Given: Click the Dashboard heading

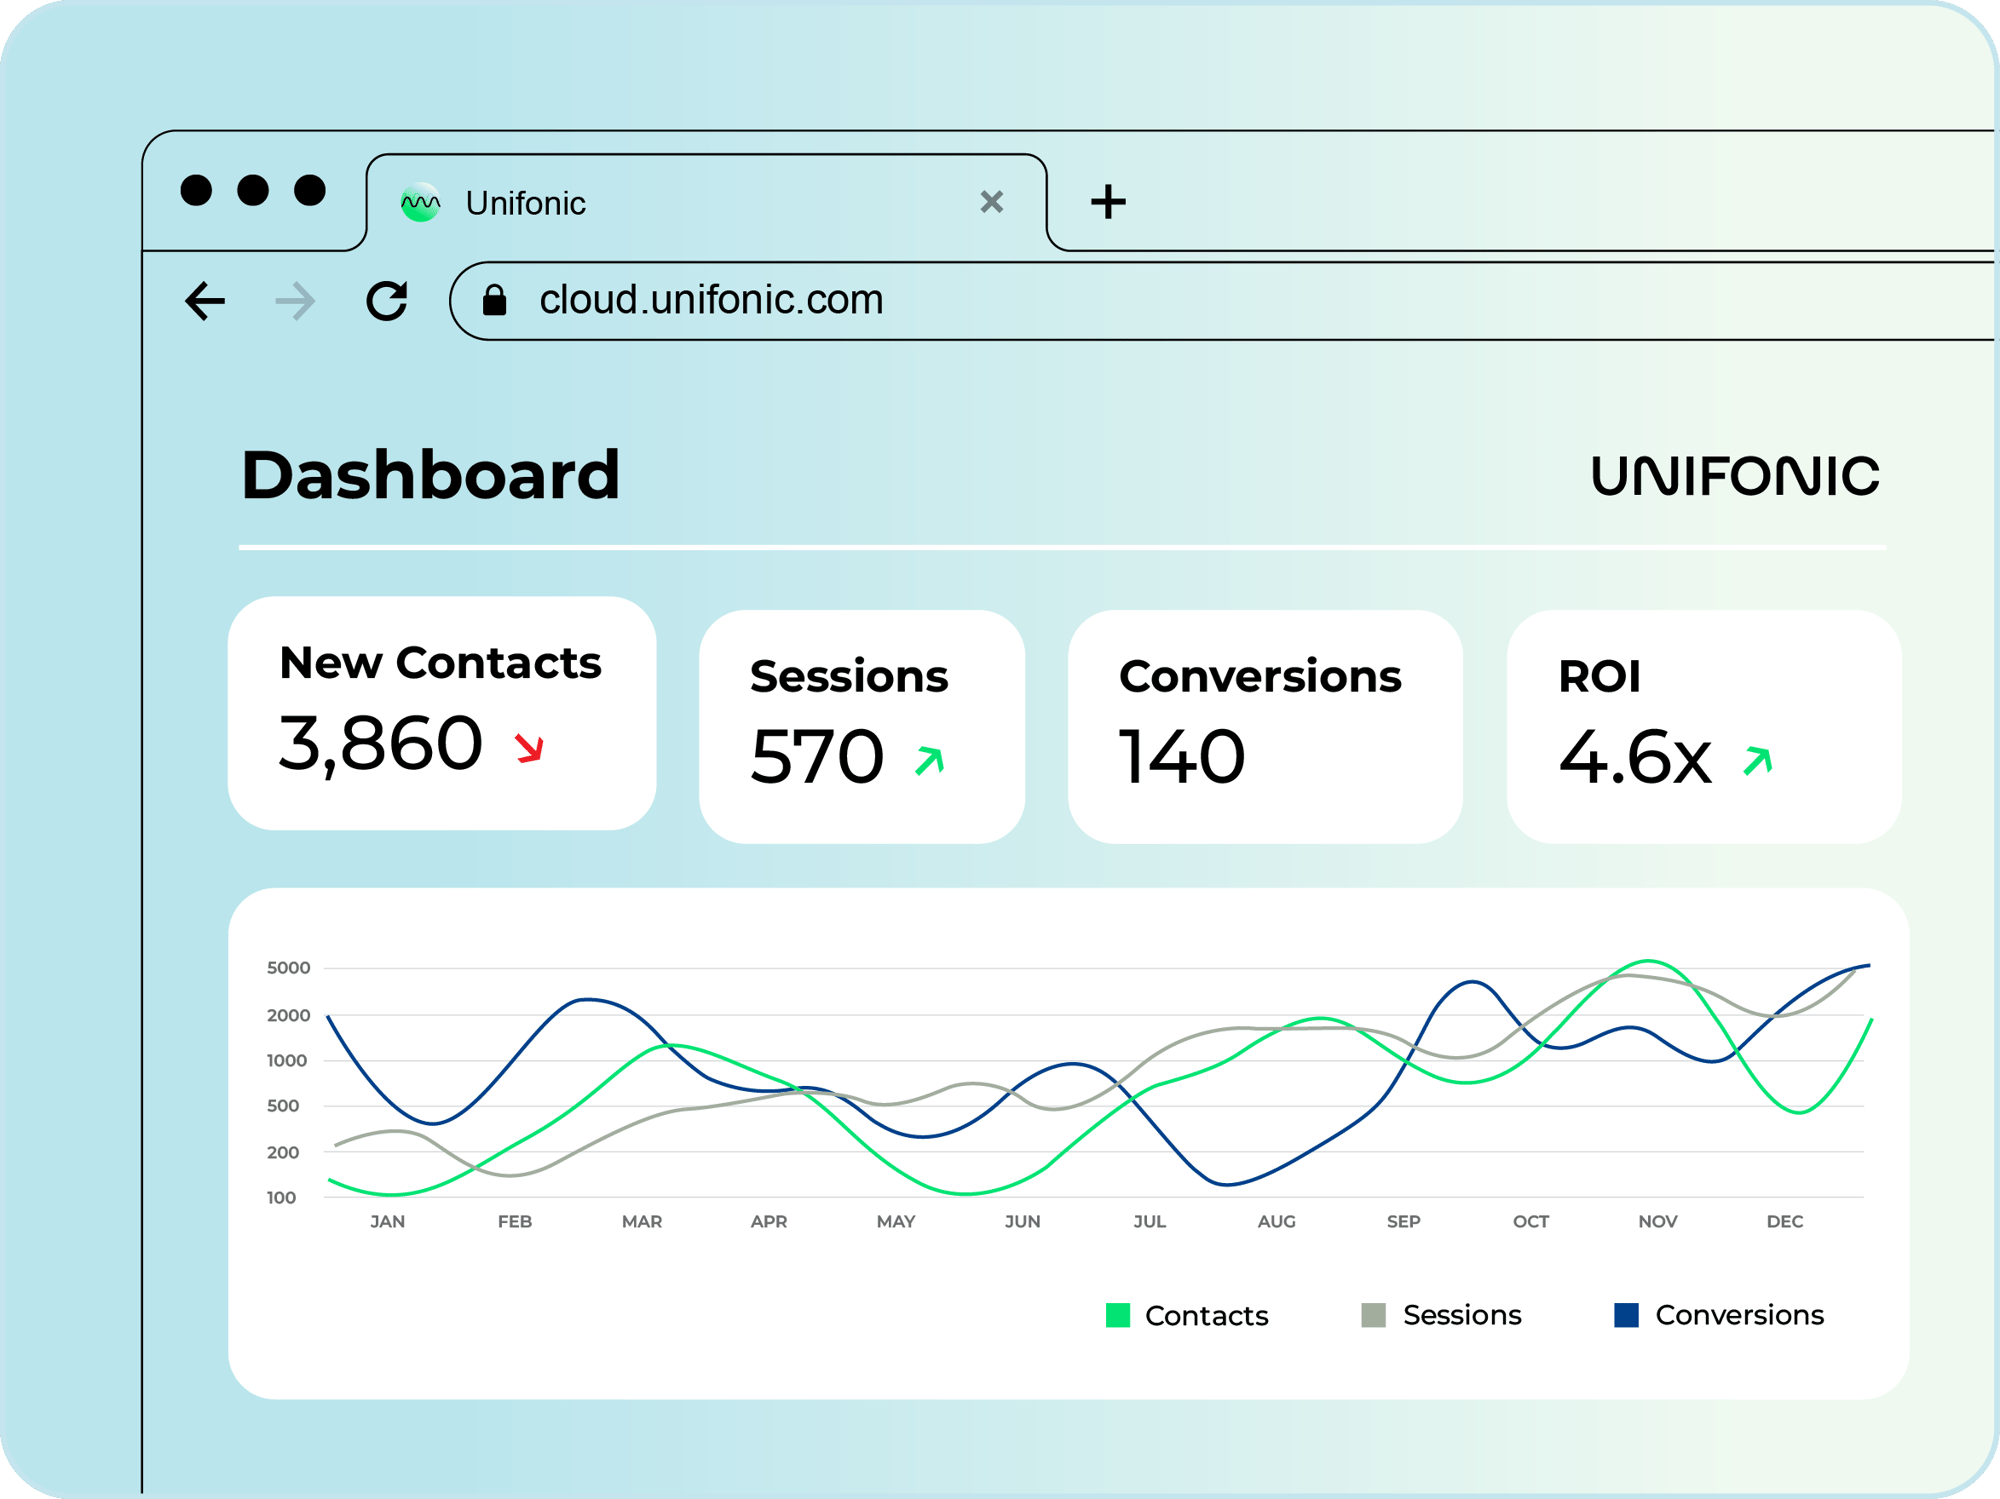Looking at the screenshot, I should coord(430,475).
